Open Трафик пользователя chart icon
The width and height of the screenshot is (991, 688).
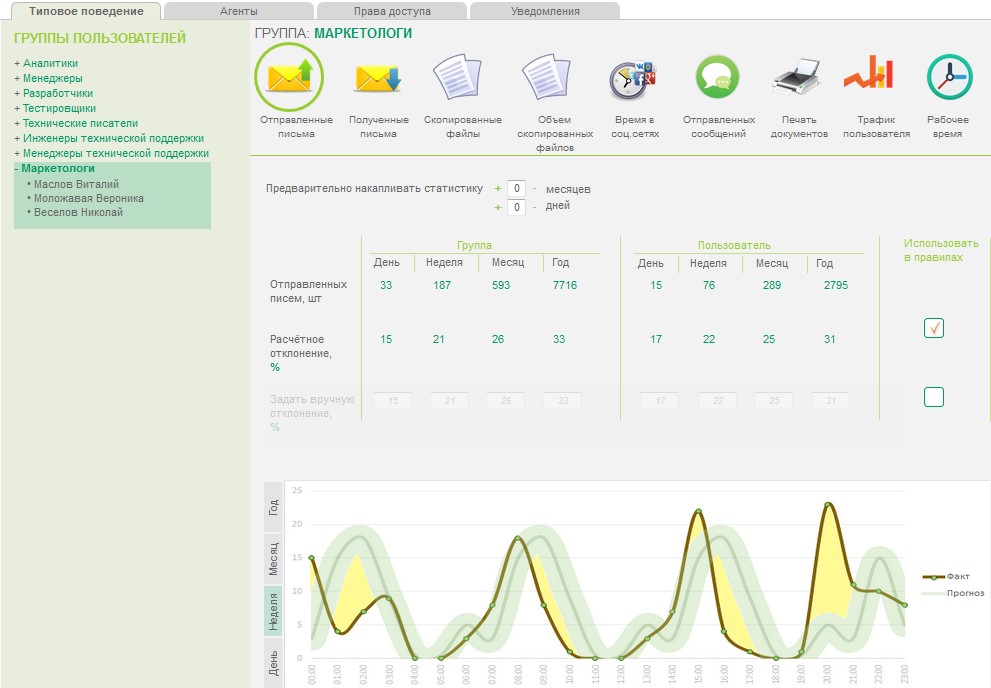[x=867, y=74]
